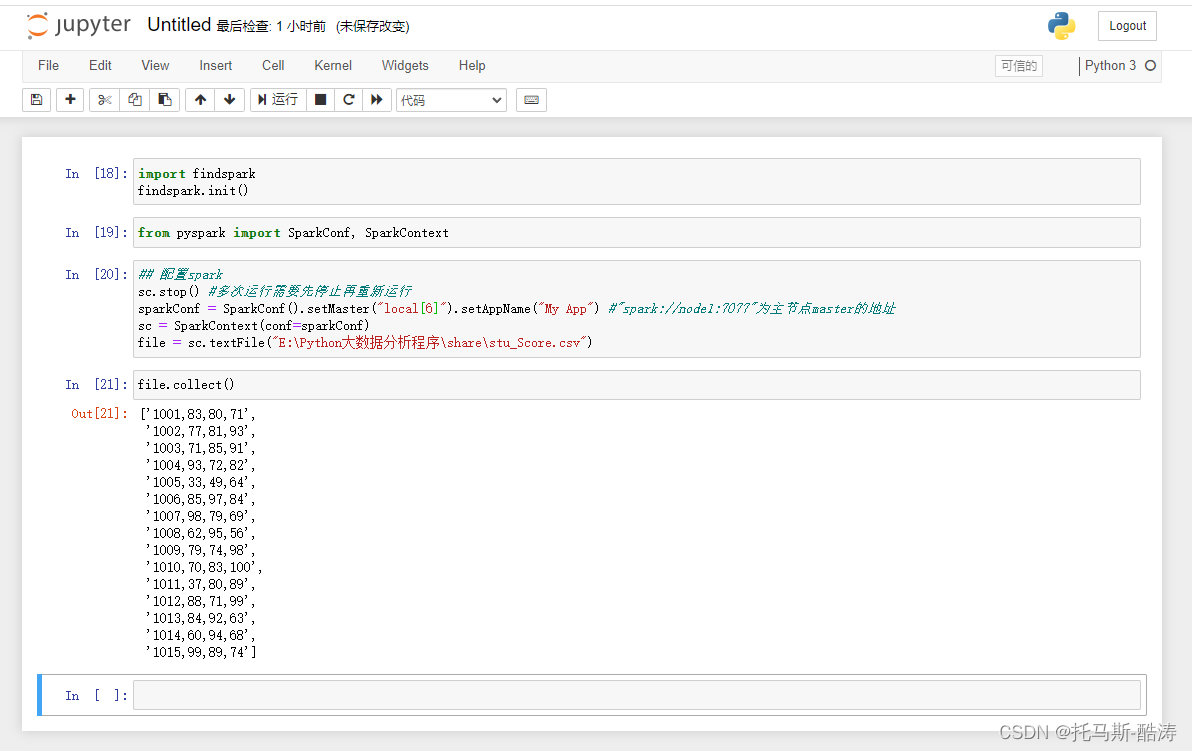
Task: Copy selected cells using the copy icon
Action: pos(133,99)
